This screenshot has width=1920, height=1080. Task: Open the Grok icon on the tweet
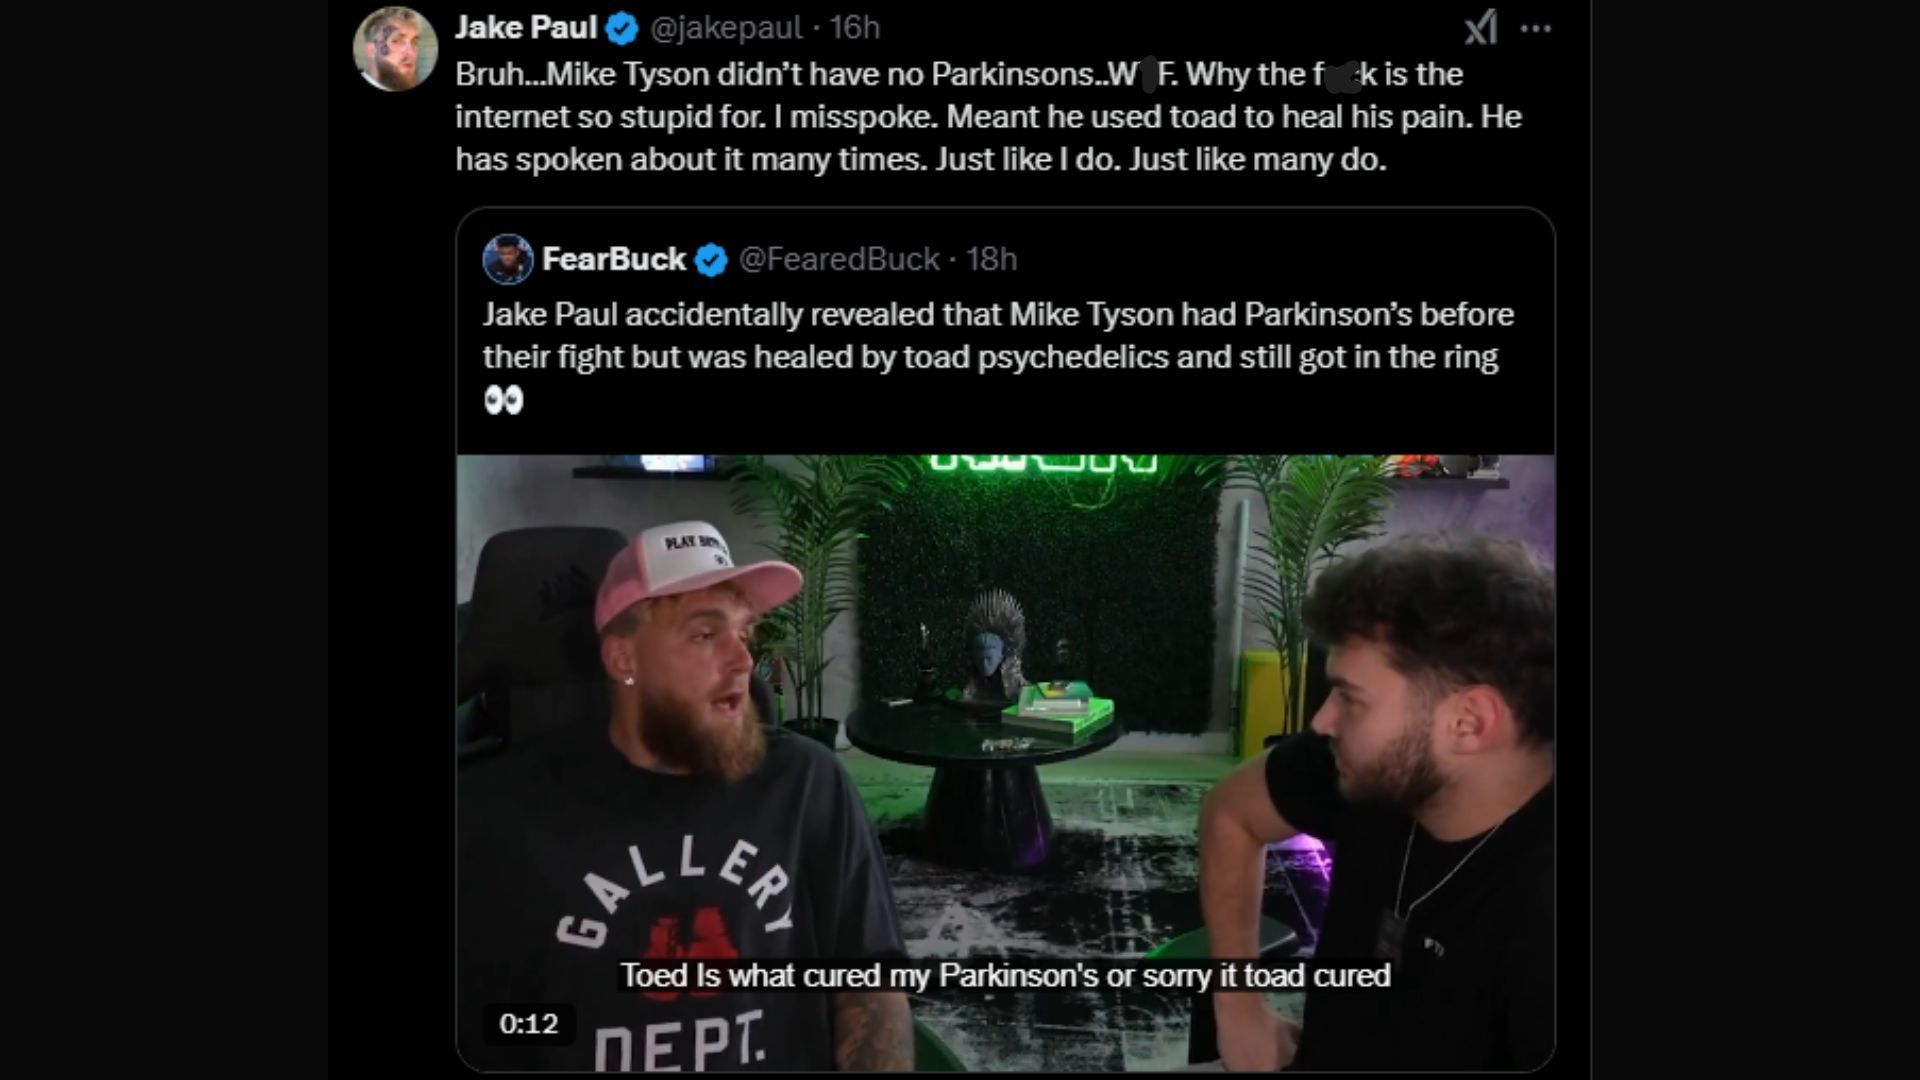(1481, 28)
